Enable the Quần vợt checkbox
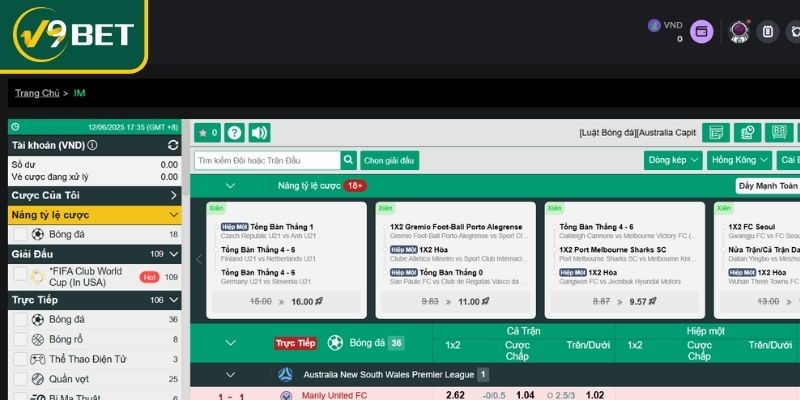 coord(20,379)
